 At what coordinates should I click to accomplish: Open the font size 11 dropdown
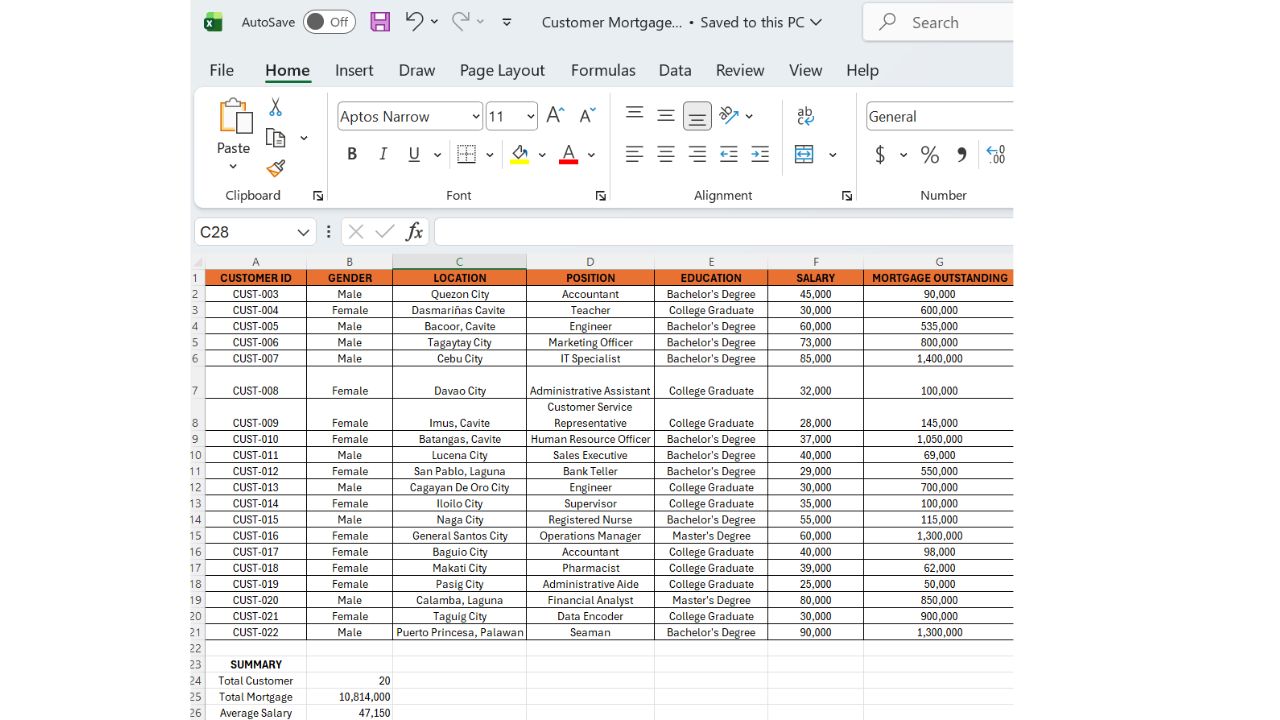click(x=530, y=116)
